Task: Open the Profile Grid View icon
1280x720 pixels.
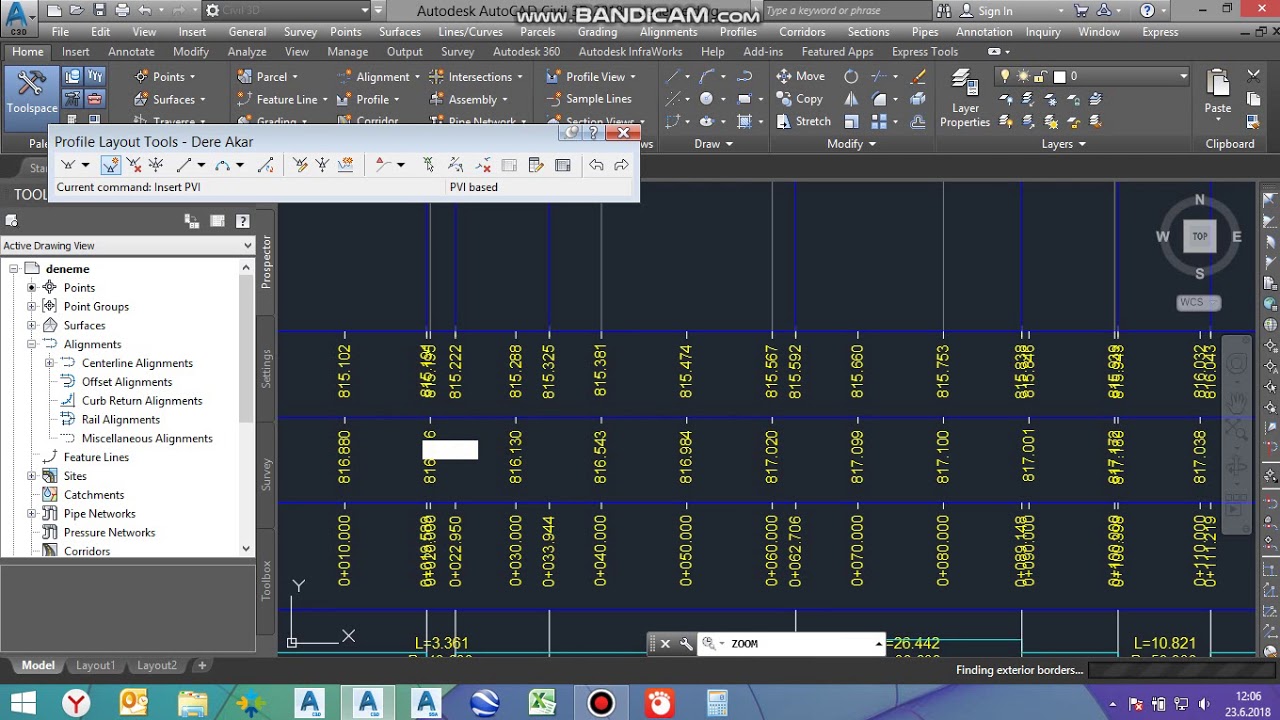Action: [x=562, y=165]
